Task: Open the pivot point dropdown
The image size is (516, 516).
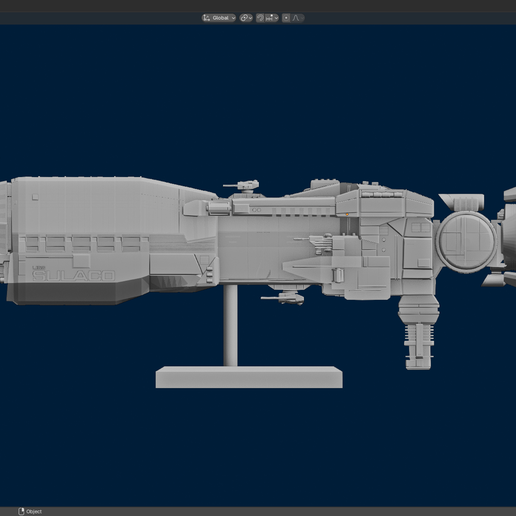Action: pos(246,18)
